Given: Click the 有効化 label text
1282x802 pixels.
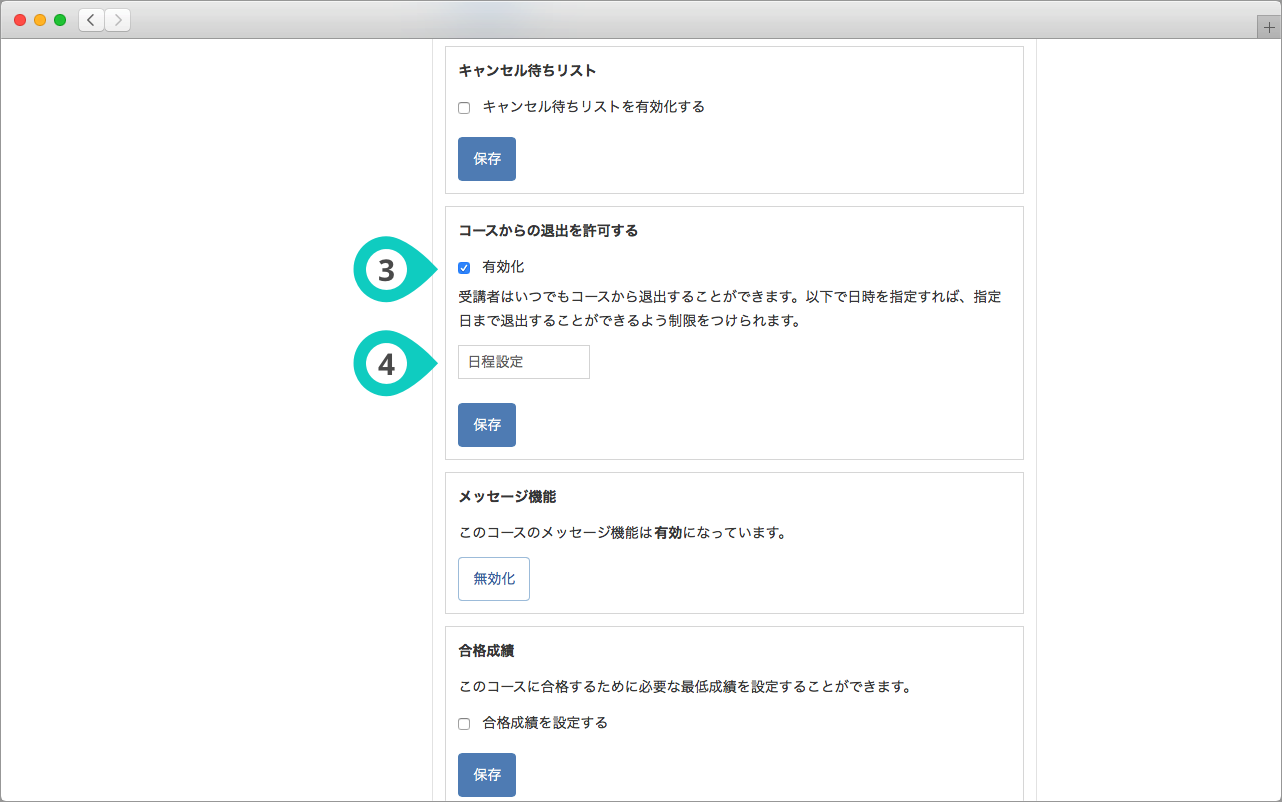Looking at the screenshot, I should click(502, 267).
